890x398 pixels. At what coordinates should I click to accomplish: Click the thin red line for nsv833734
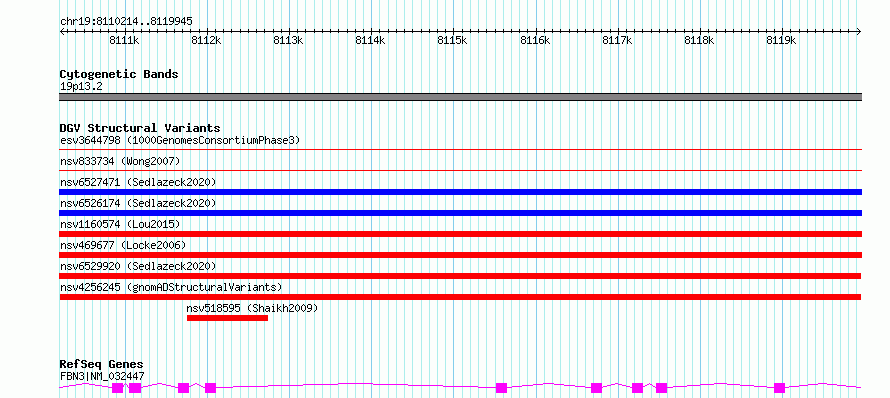tap(460, 170)
